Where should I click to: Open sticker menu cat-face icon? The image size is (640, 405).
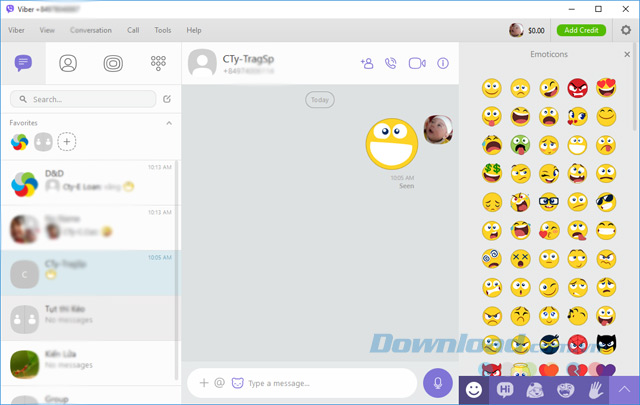pyautogui.click(x=238, y=383)
